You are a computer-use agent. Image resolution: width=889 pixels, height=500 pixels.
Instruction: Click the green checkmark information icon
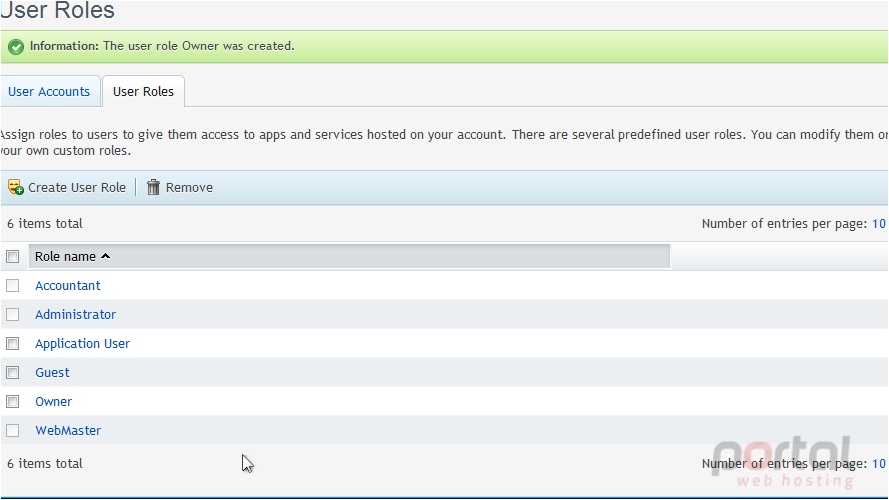click(16, 46)
